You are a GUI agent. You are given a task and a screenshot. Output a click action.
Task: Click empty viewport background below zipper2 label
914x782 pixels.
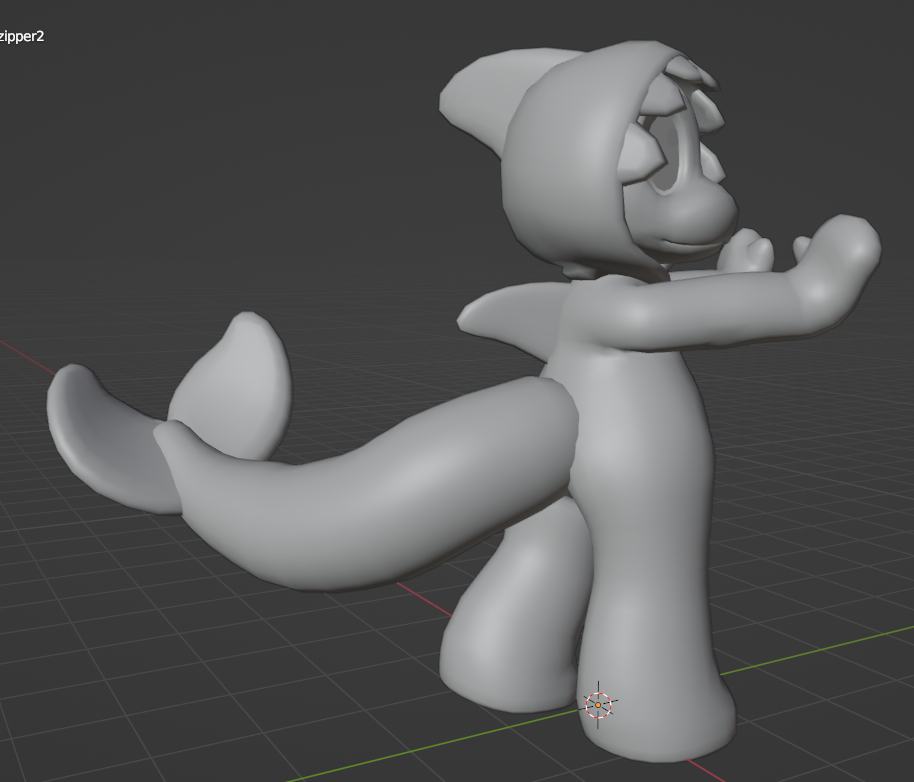150,180
